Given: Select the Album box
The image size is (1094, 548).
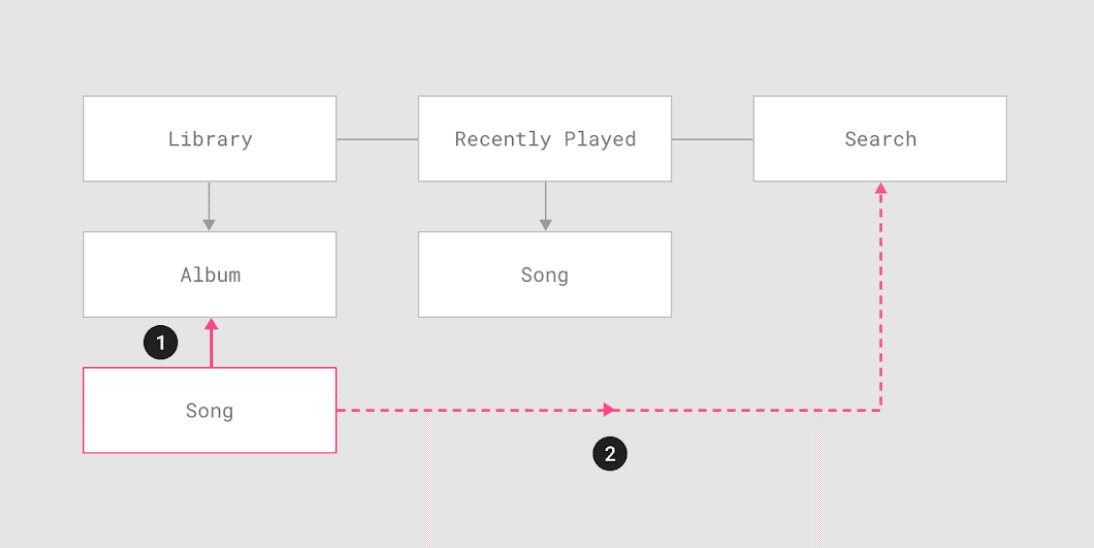Looking at the screenshot, I should pyautogui.click(x=210, y=275).
